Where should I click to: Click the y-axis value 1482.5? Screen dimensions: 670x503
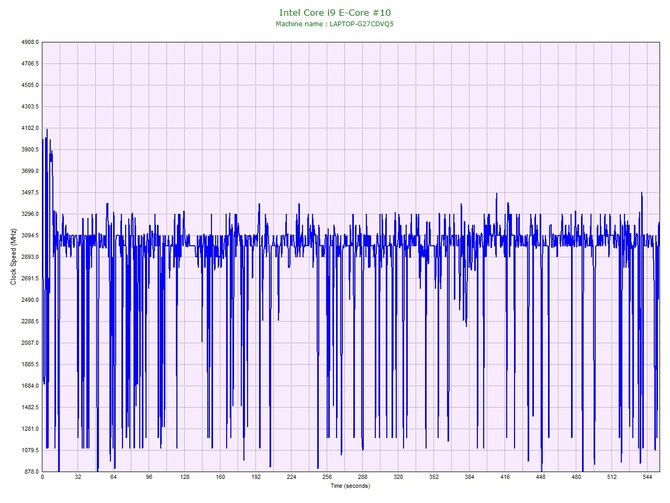(x=30, y=407)
